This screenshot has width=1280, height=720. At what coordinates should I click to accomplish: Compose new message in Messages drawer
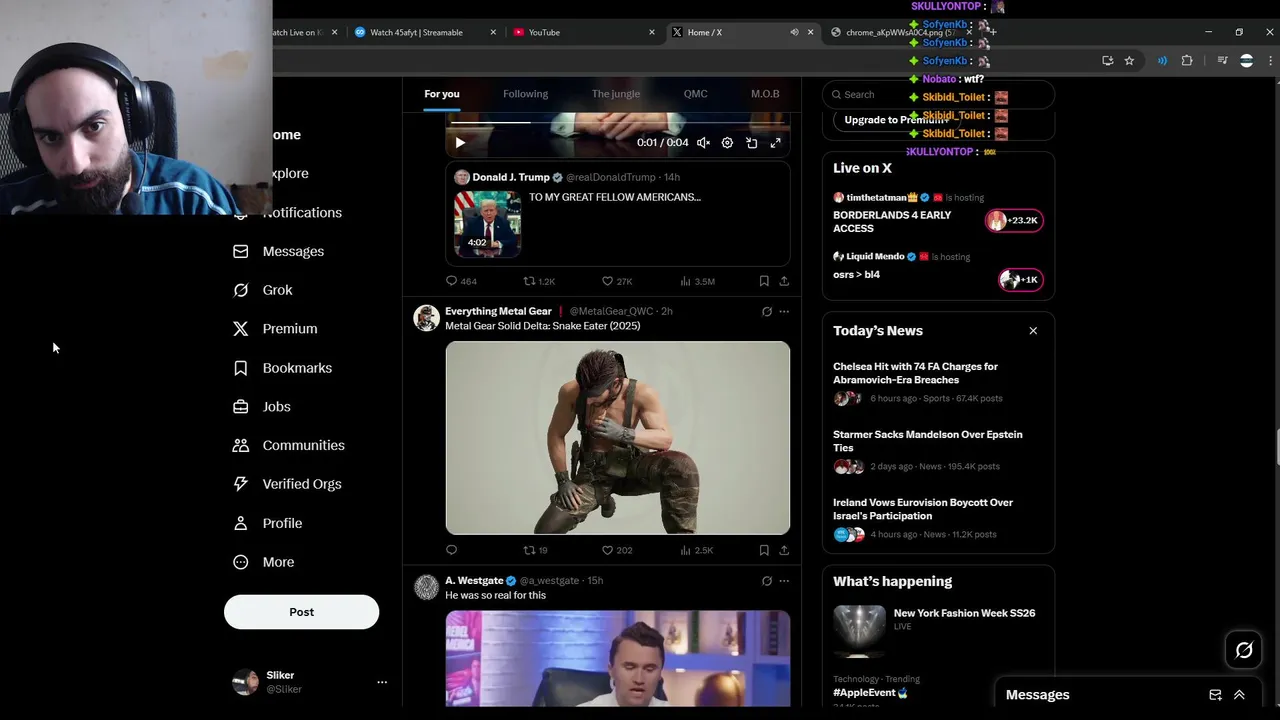[1215, 695]
